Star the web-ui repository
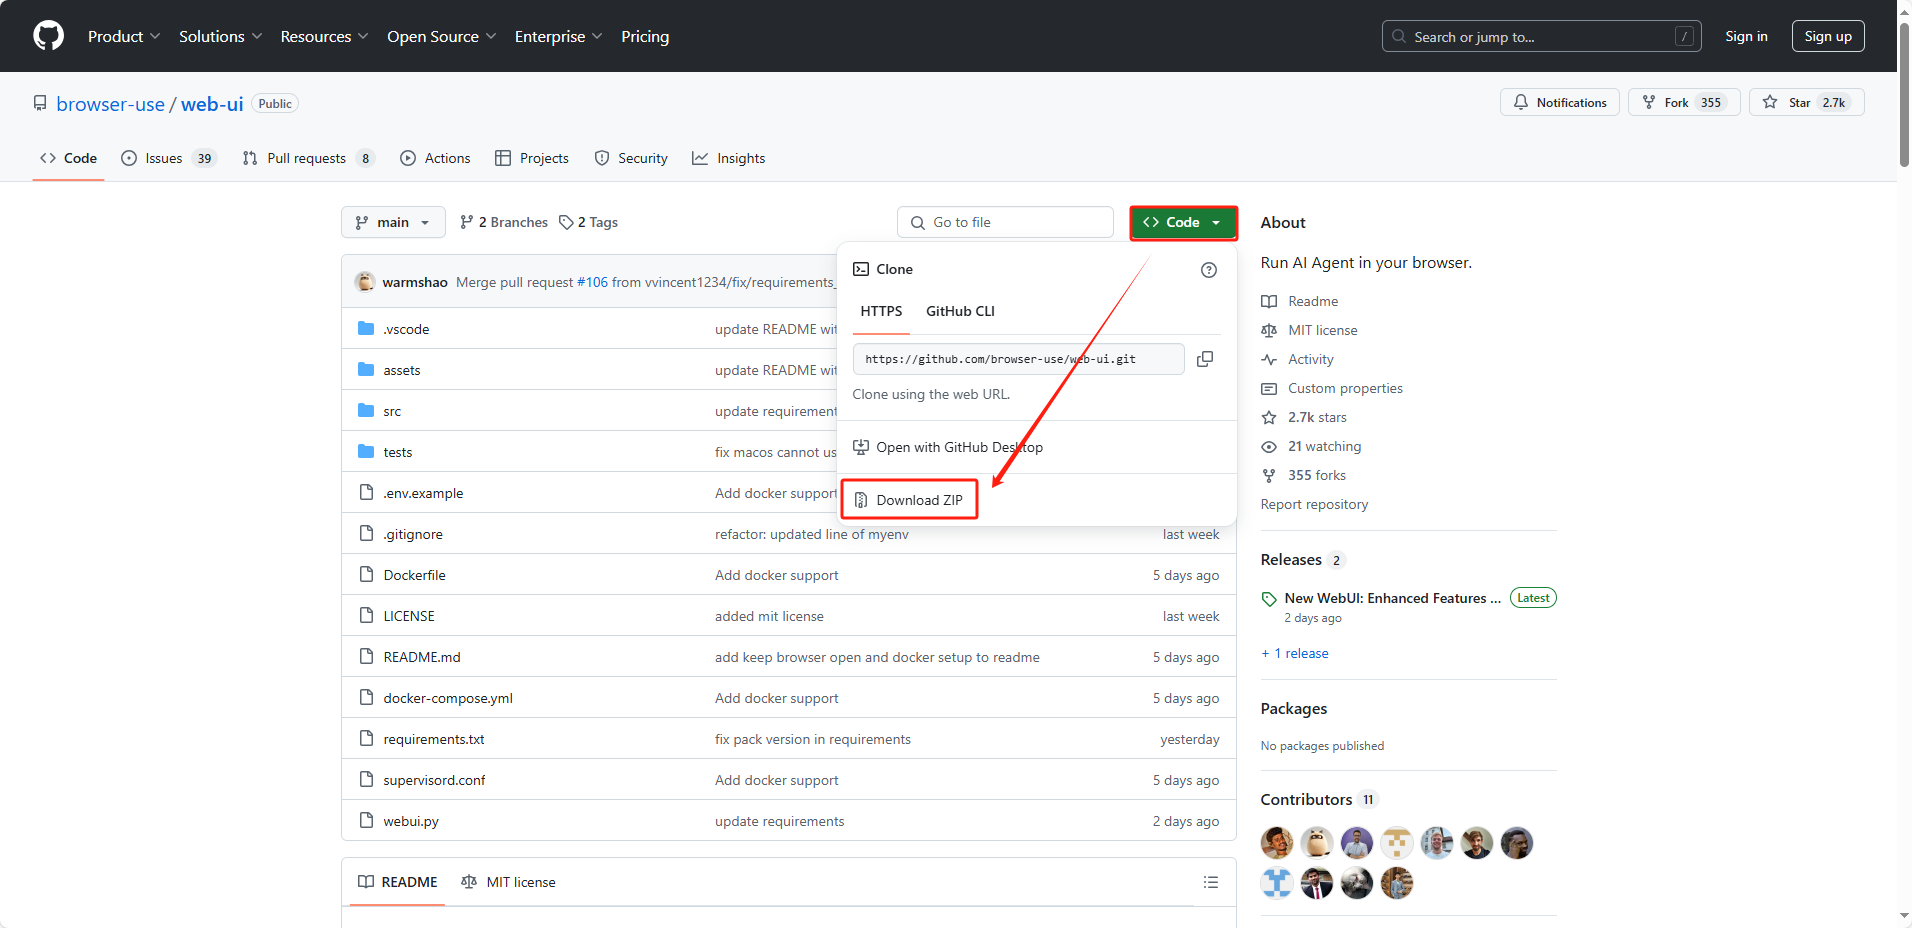Viewport: 1912px width, 928px height. [x=1806, y=102]
